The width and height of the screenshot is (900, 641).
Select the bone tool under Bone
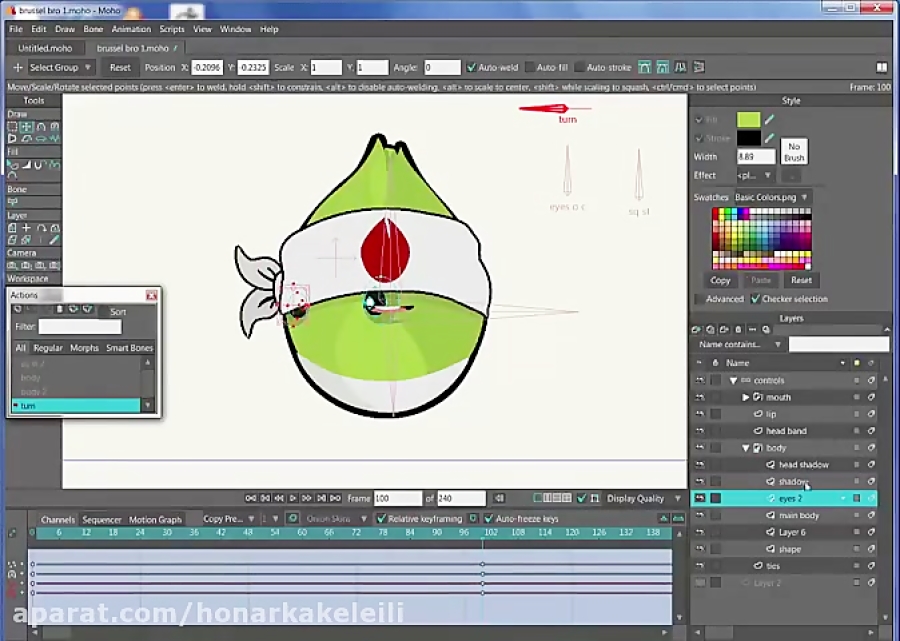[13, 201]
